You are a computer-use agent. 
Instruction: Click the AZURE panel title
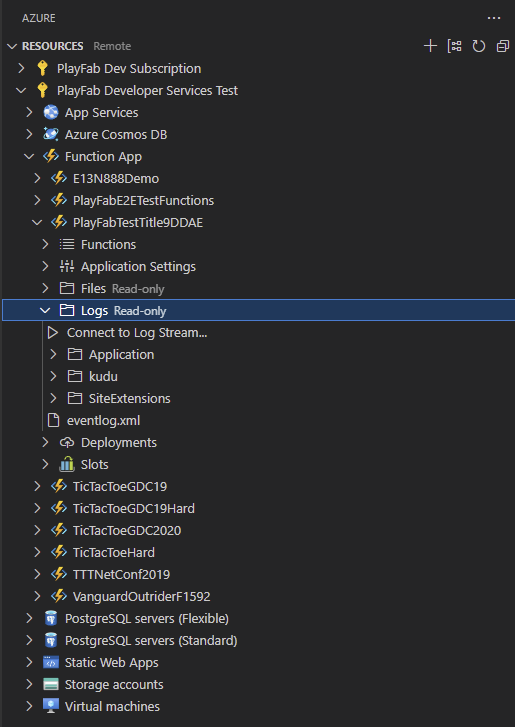click(38, 18)
